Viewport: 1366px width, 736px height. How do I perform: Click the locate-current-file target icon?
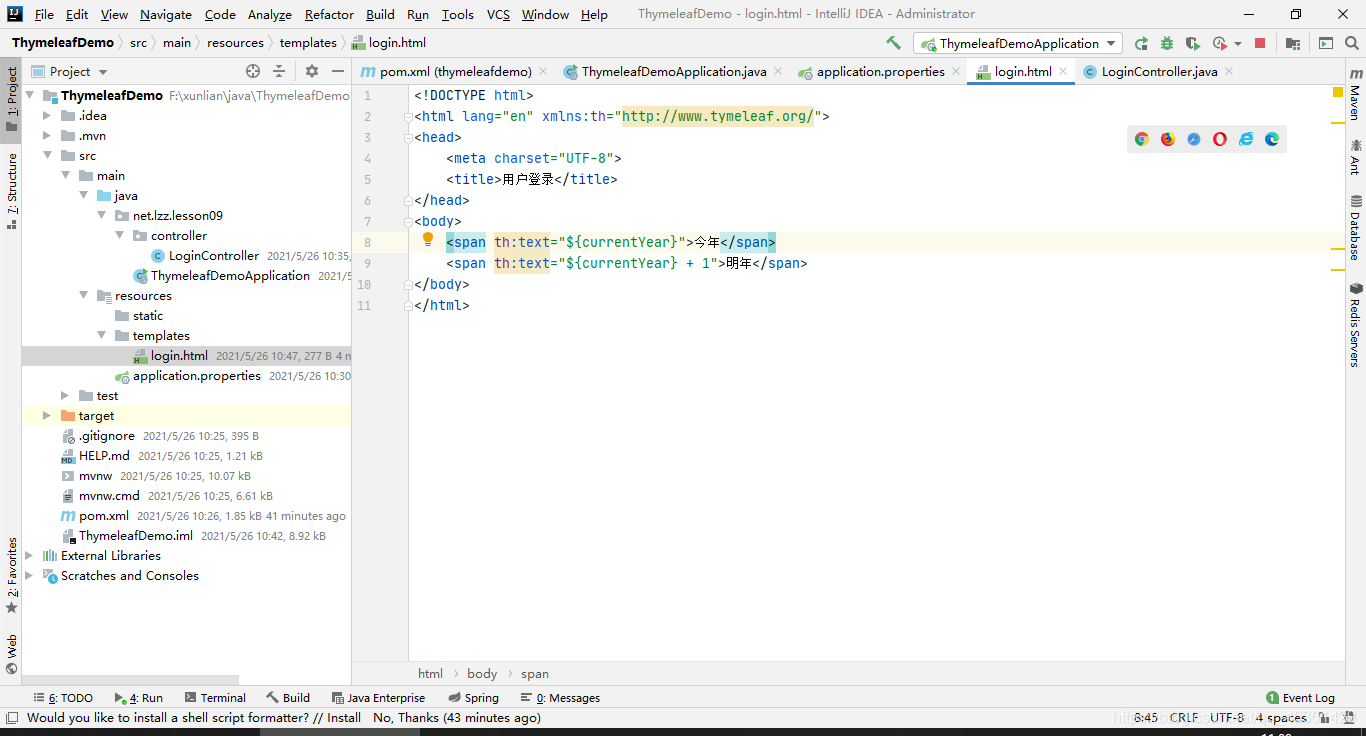(253, 71)
